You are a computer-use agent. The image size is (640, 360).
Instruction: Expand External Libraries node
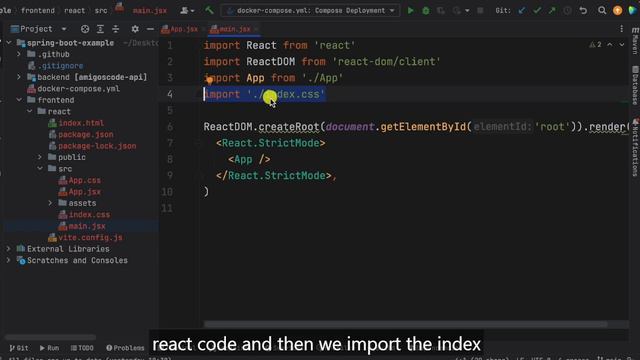tap(8, 249)
